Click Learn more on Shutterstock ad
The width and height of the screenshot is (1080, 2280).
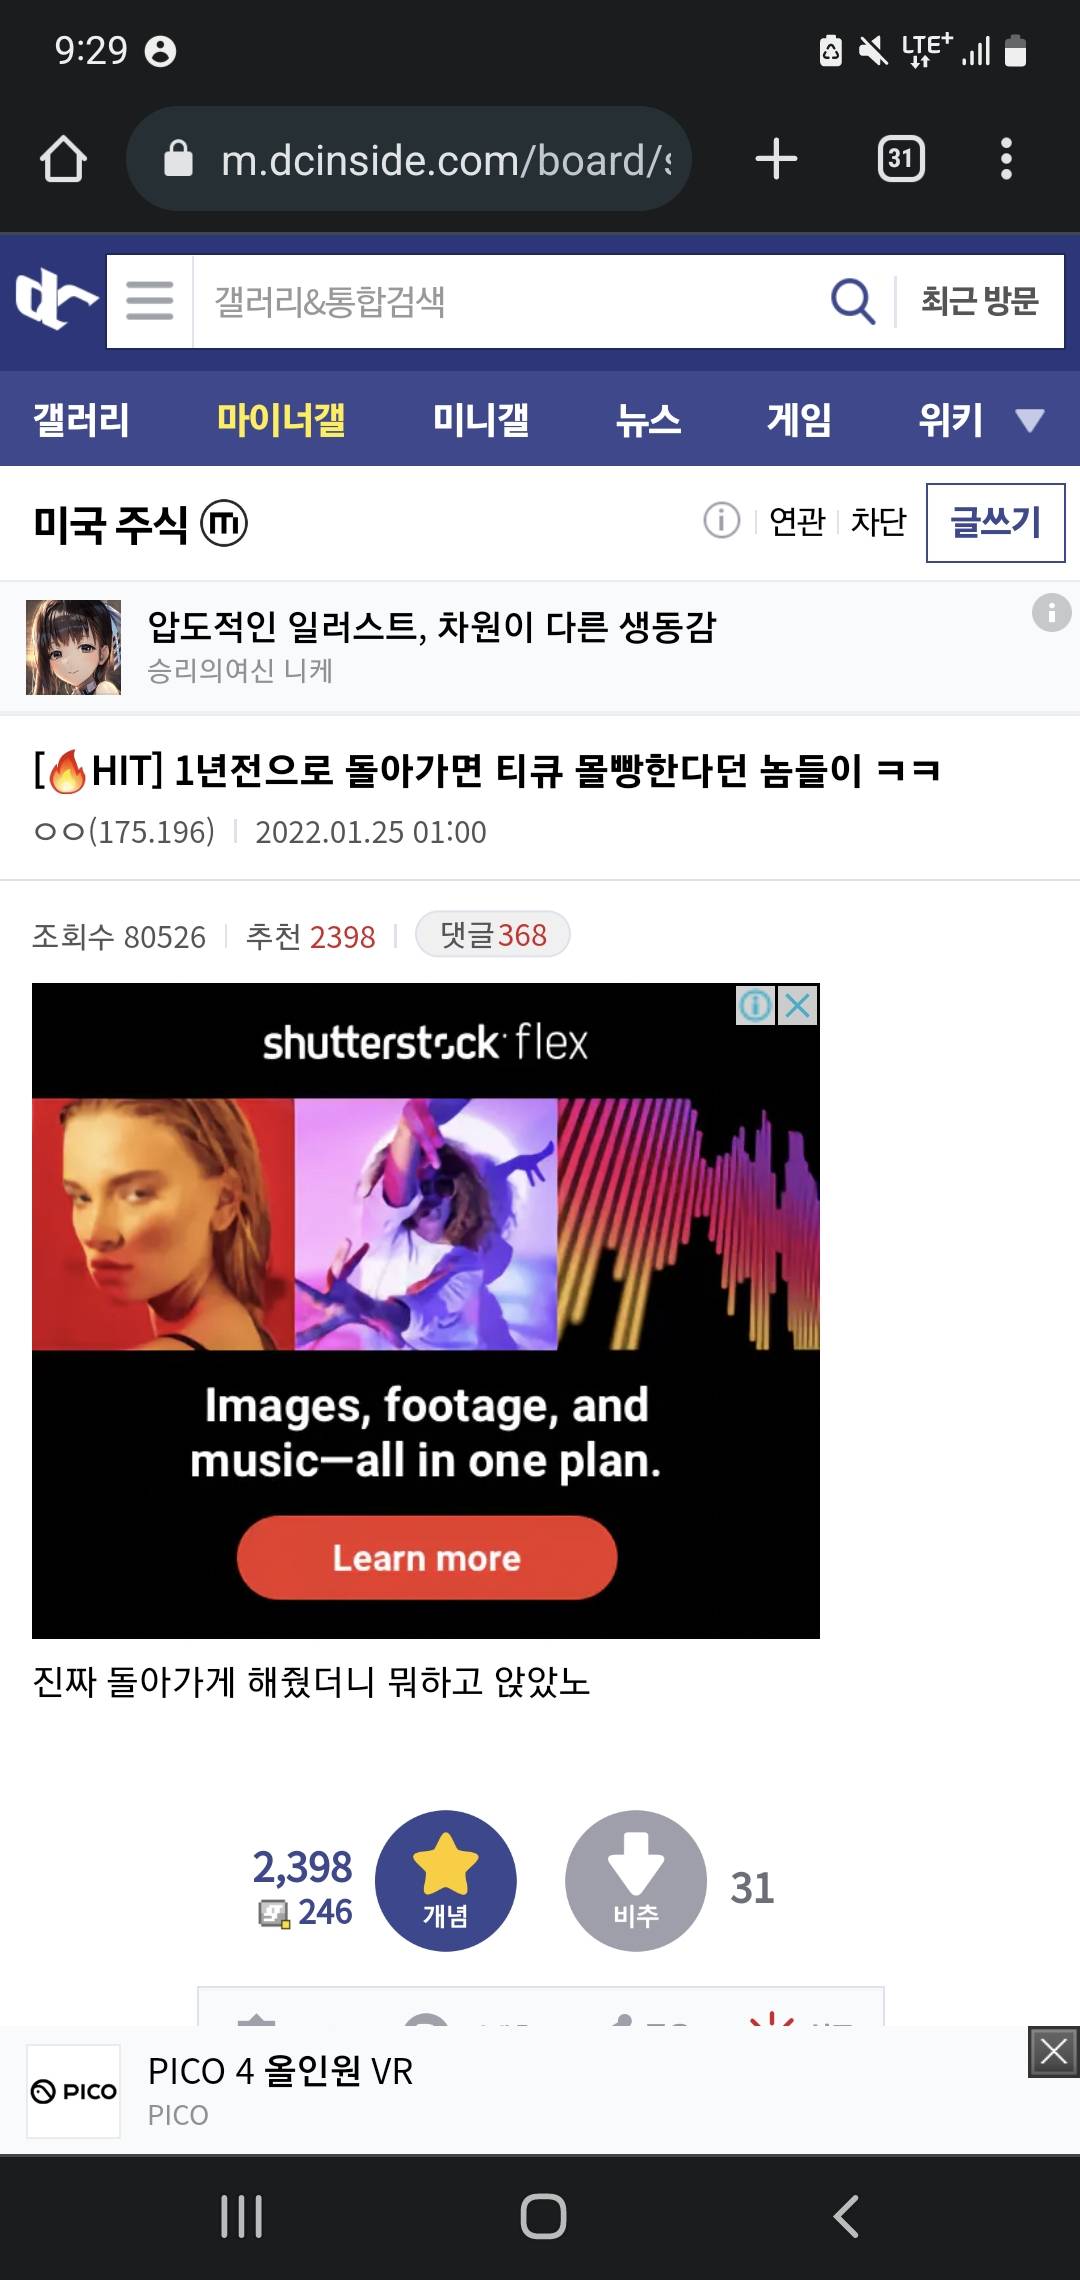pyautogui.click(x=427, y=1558)
